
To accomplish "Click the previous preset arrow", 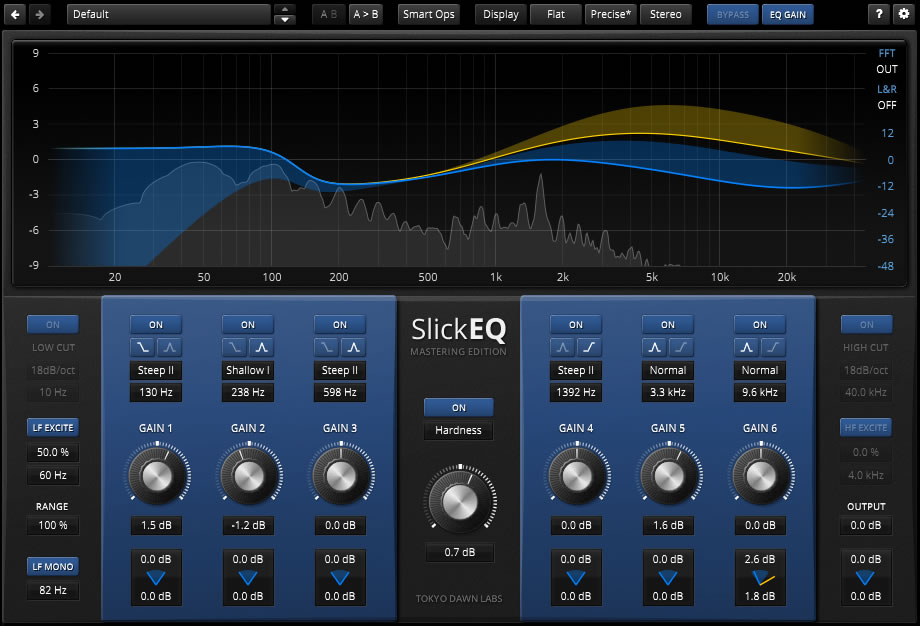I will point(14,14).
